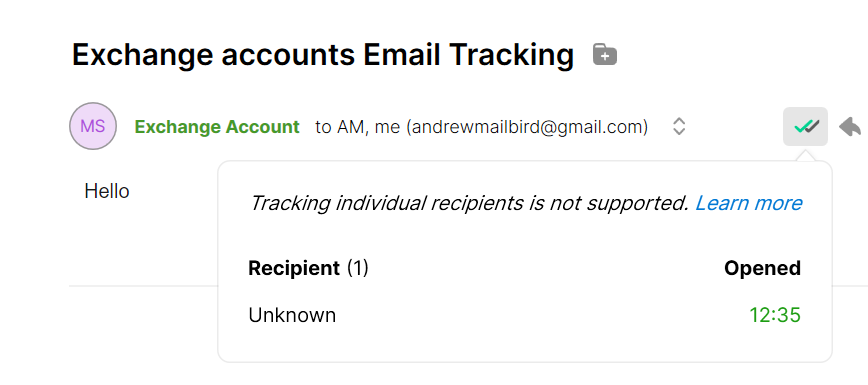Click the Hello message body text
This screenshot has height=385, width=868.
107,191
